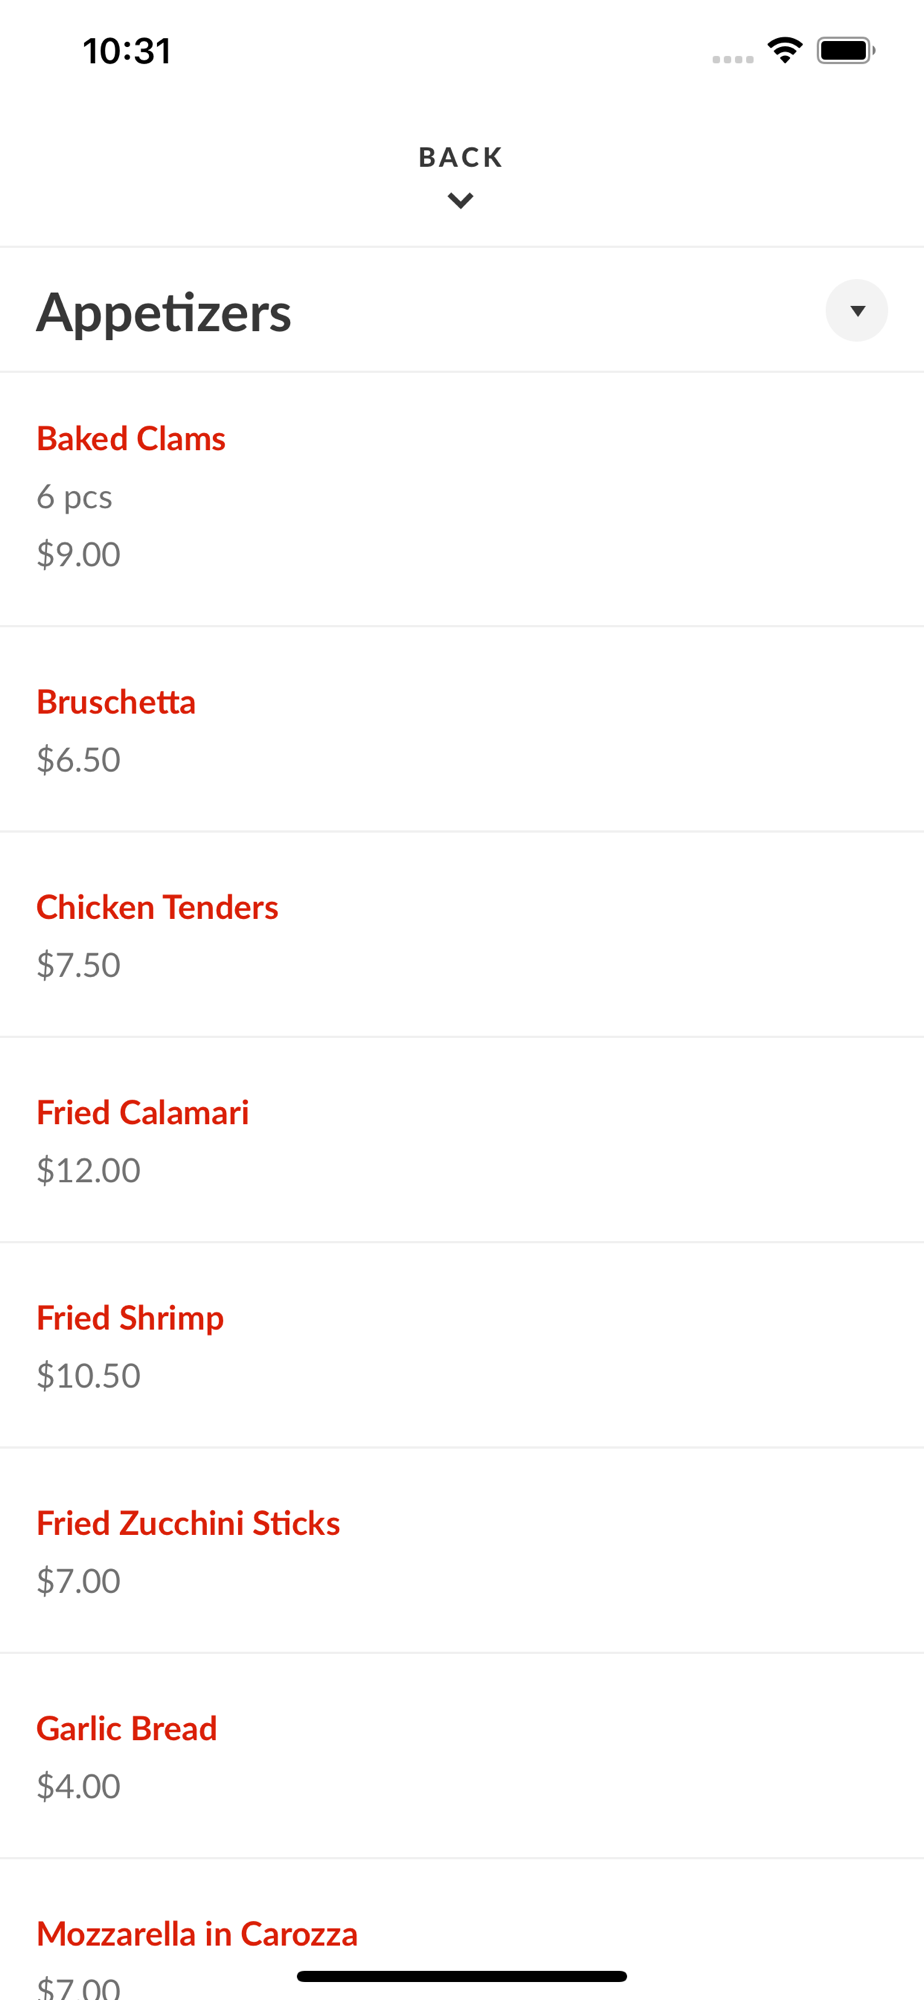Image resolution: width=924 pixels, height=2000 pixels.
Task: Tap the $12.00 Fried Calamari price
Action: (88, 1170)
